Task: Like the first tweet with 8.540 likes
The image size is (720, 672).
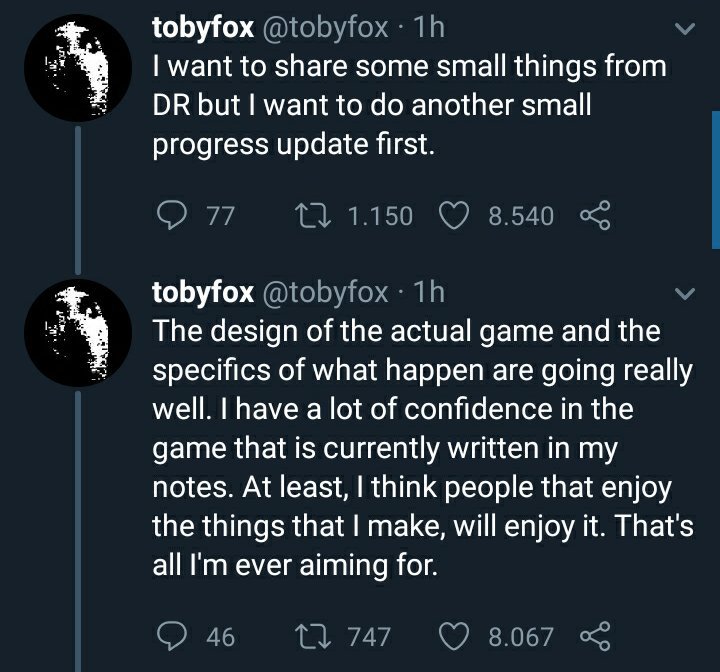Action: coord(454,215)
